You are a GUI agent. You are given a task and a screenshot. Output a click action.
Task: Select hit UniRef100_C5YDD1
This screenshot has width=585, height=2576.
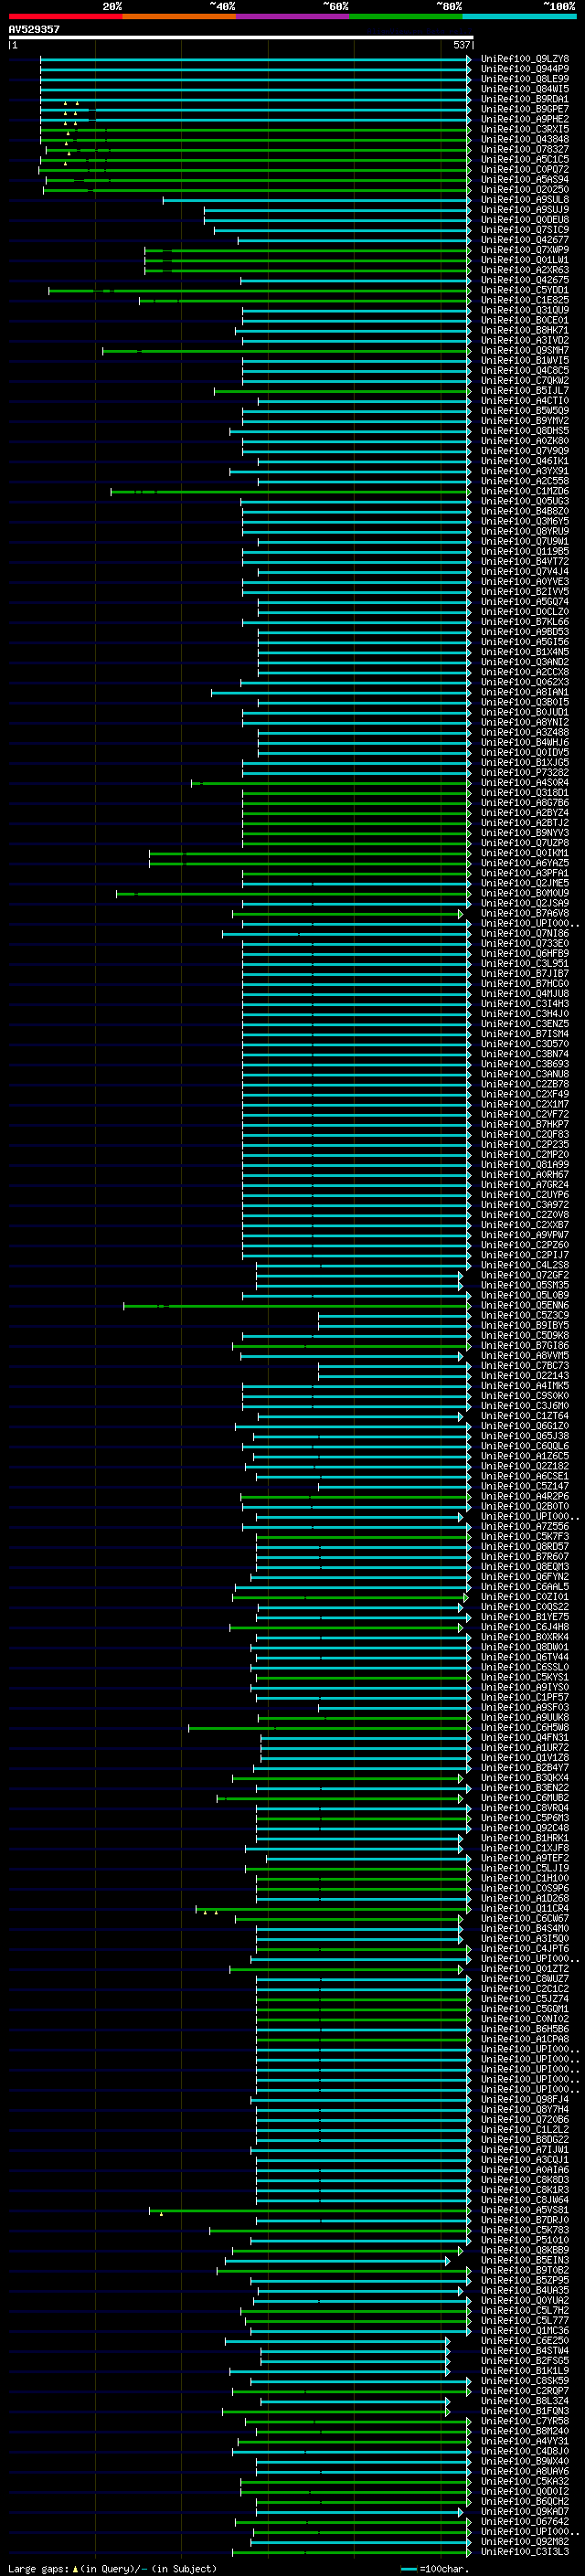coord(524,290)
